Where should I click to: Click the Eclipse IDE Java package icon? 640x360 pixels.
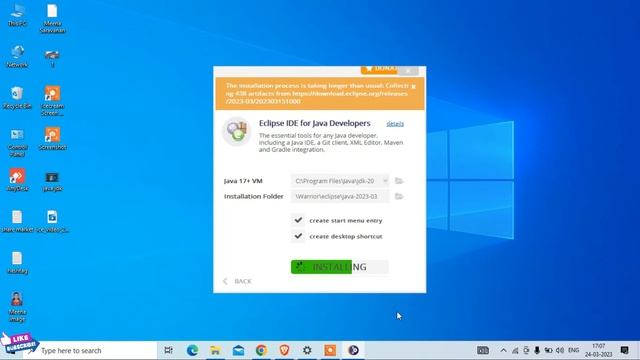tap(237, 131)
